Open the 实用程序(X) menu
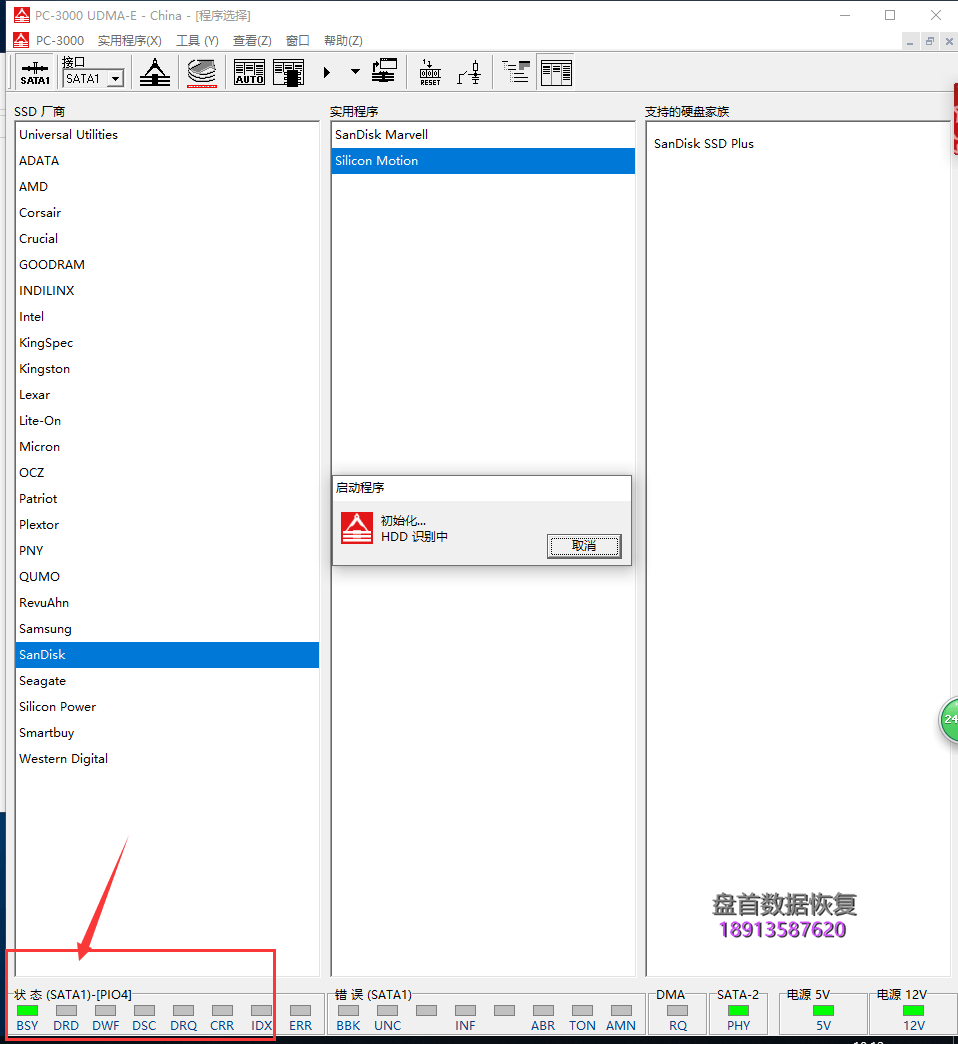Screen dimensions: 958x1044 (x=130, y=41)
